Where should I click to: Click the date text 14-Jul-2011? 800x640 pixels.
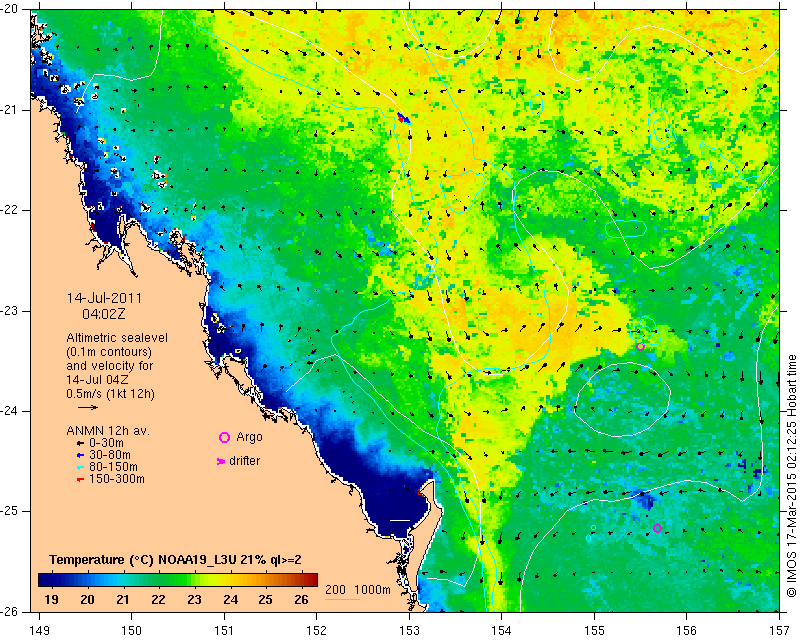104,298
